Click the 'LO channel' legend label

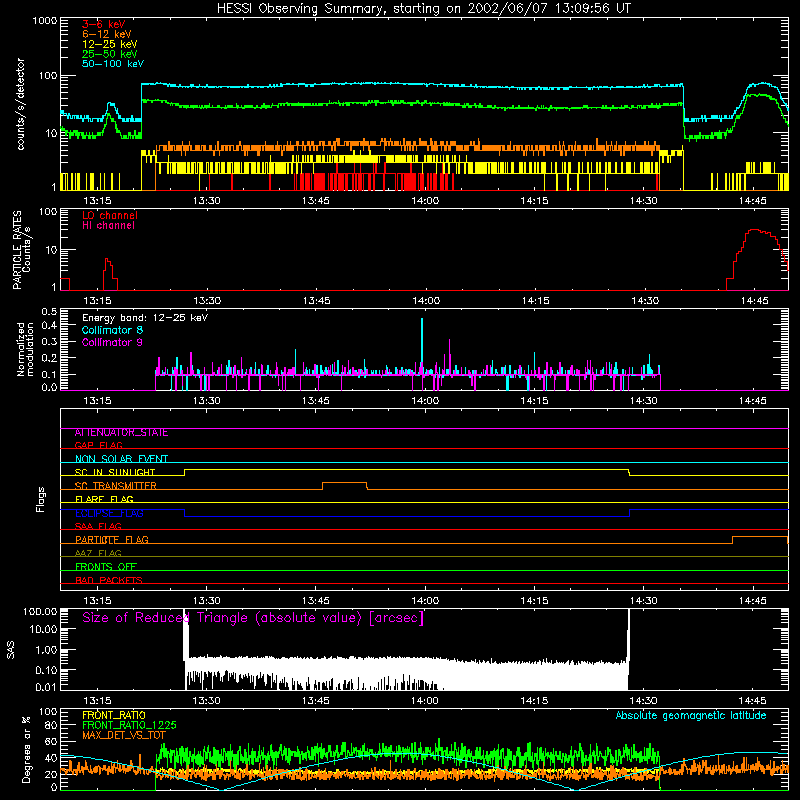[110, 215]
